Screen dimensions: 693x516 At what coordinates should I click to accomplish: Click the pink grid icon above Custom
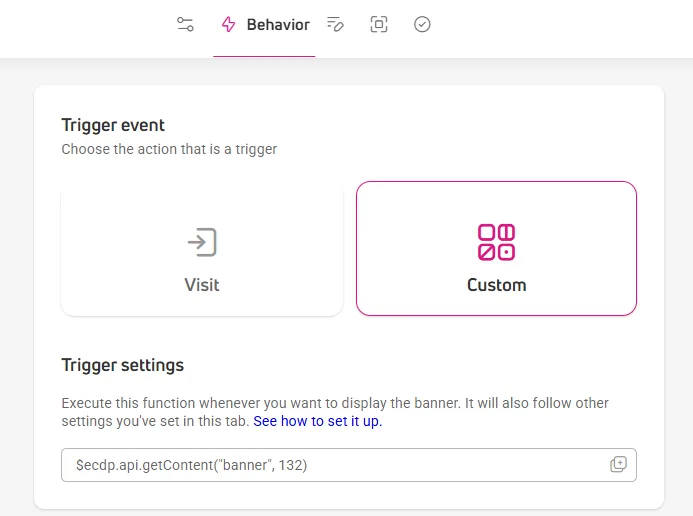tap(496, 242)
